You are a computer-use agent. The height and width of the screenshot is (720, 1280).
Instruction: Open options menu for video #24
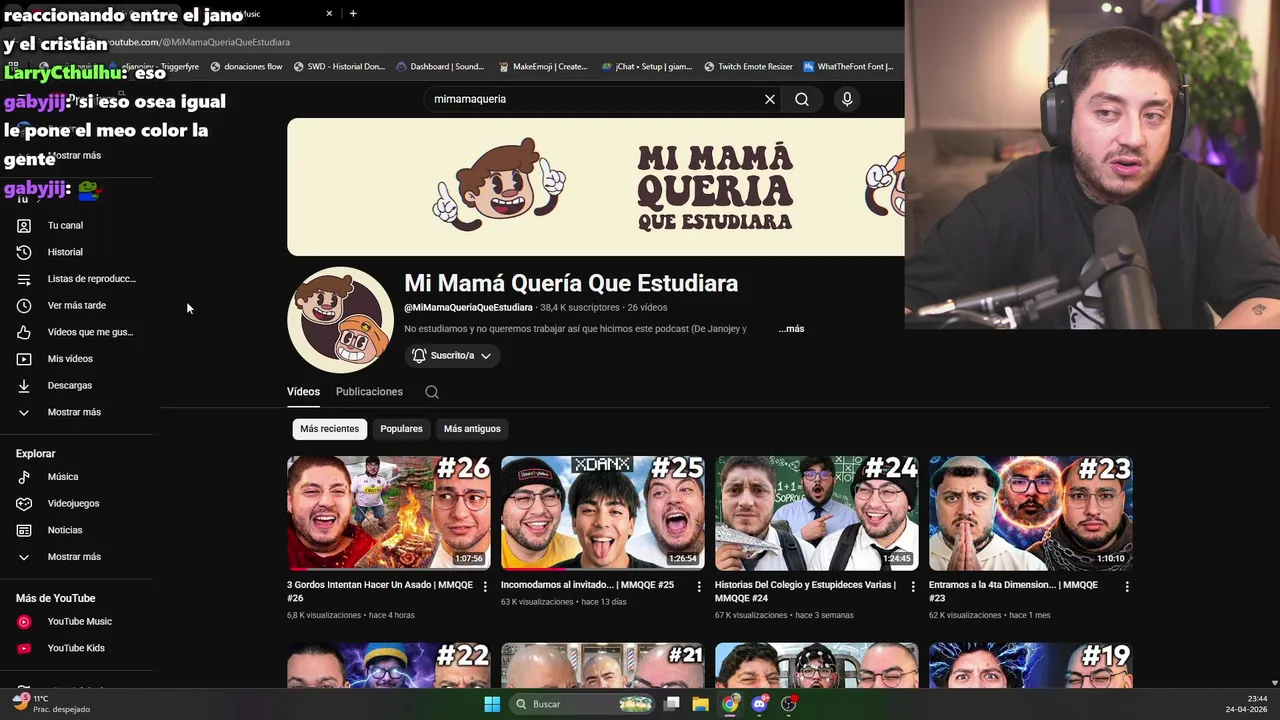coord(912,587)
